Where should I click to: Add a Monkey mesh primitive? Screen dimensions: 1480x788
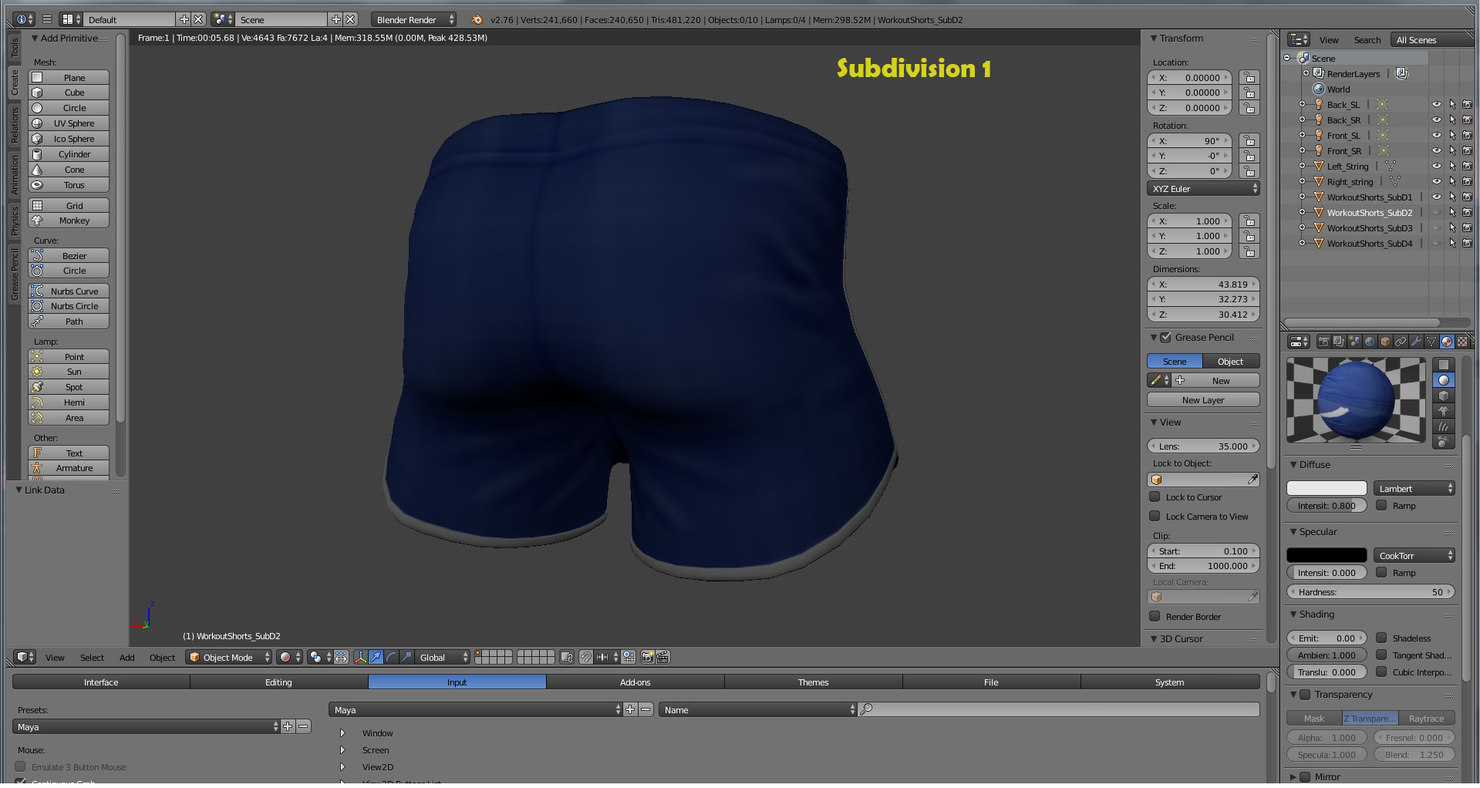click(69, 220)
